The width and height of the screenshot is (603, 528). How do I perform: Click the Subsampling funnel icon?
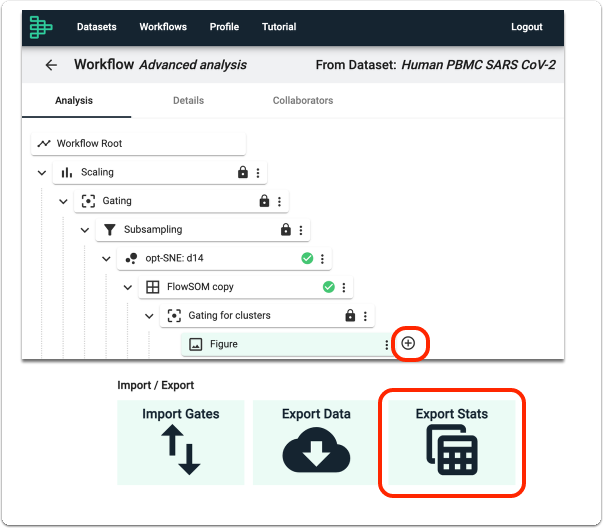(x=110, y=230)
